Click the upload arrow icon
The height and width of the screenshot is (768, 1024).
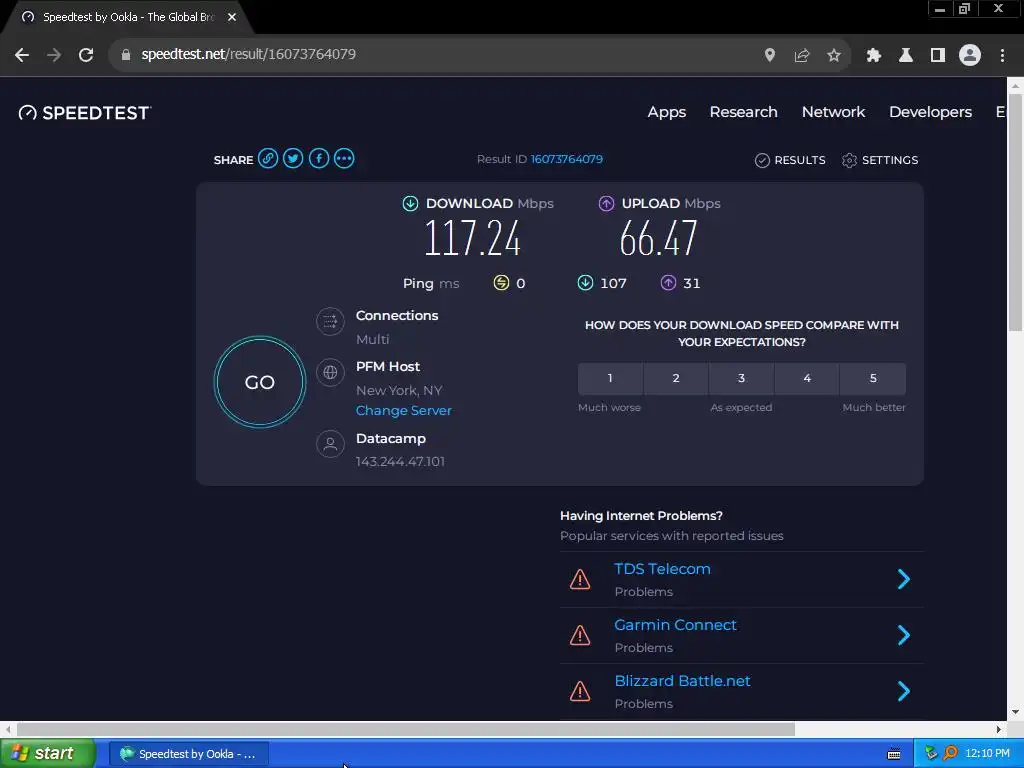point(607,204)
